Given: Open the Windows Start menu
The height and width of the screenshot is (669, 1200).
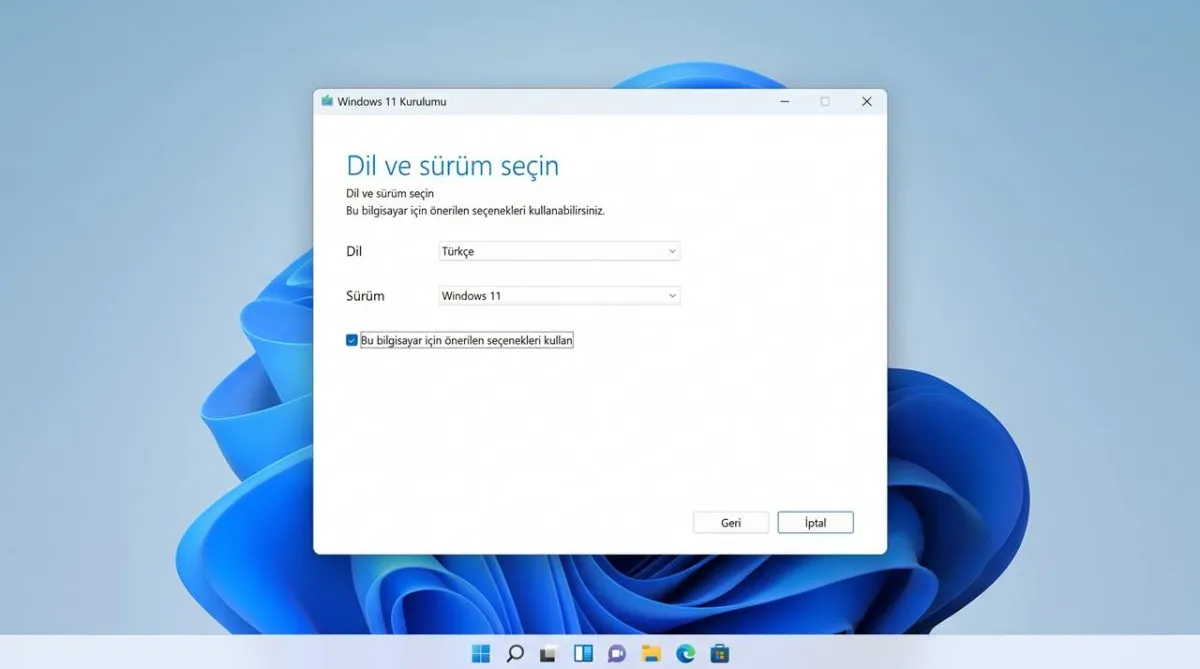Looking at the screenshot, I should click(481, 654).
